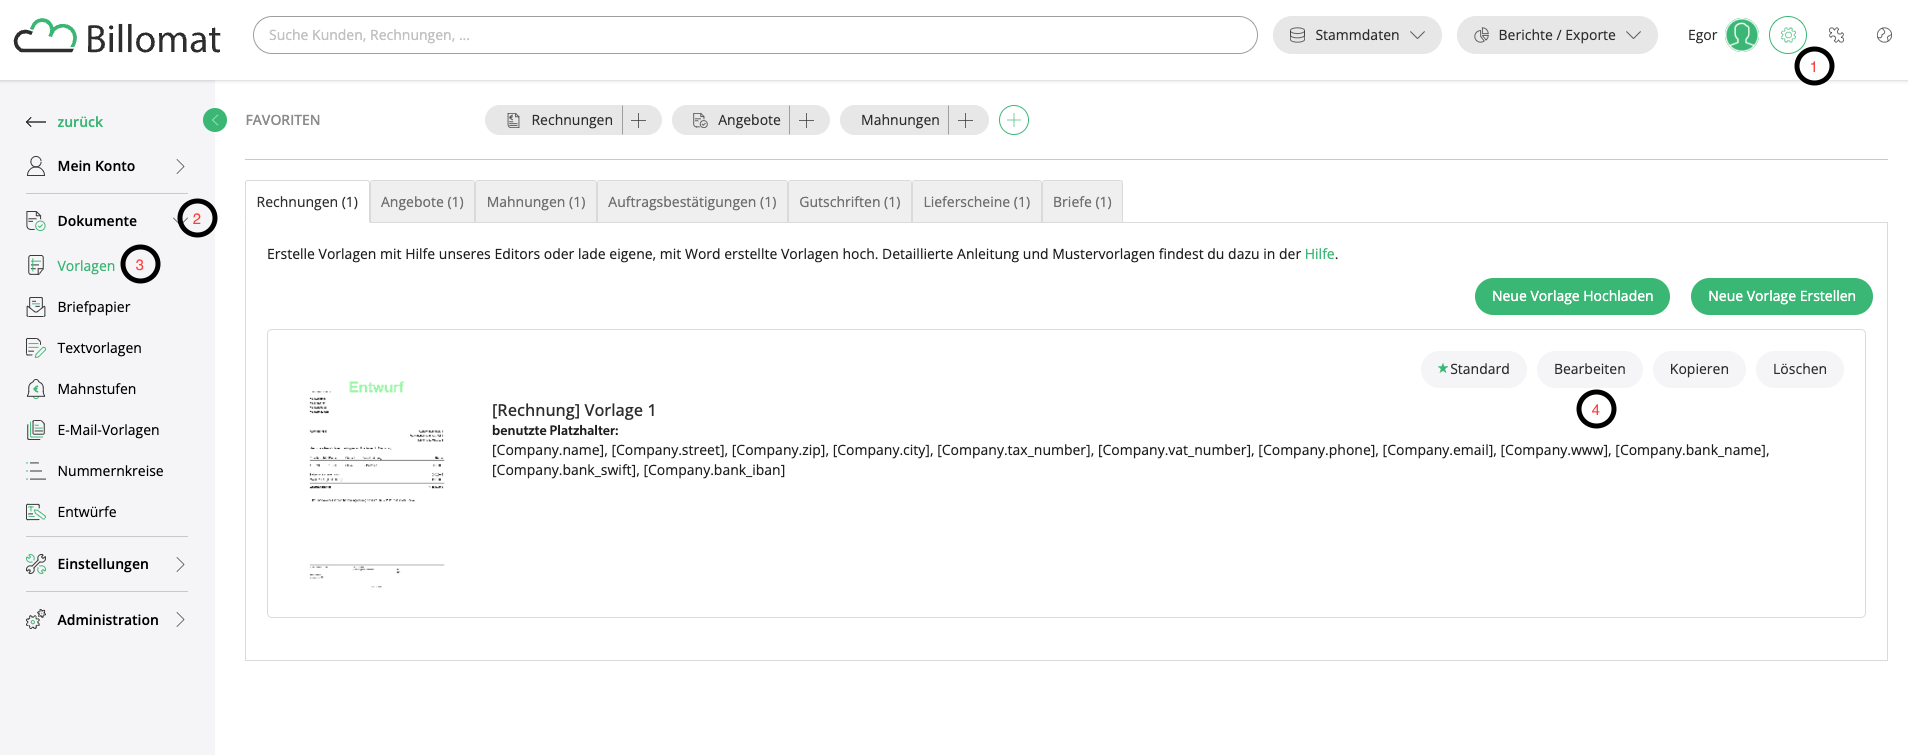Set template as Standard
This screenshot has width=1908, height=755.
(x=1473, y=369)
